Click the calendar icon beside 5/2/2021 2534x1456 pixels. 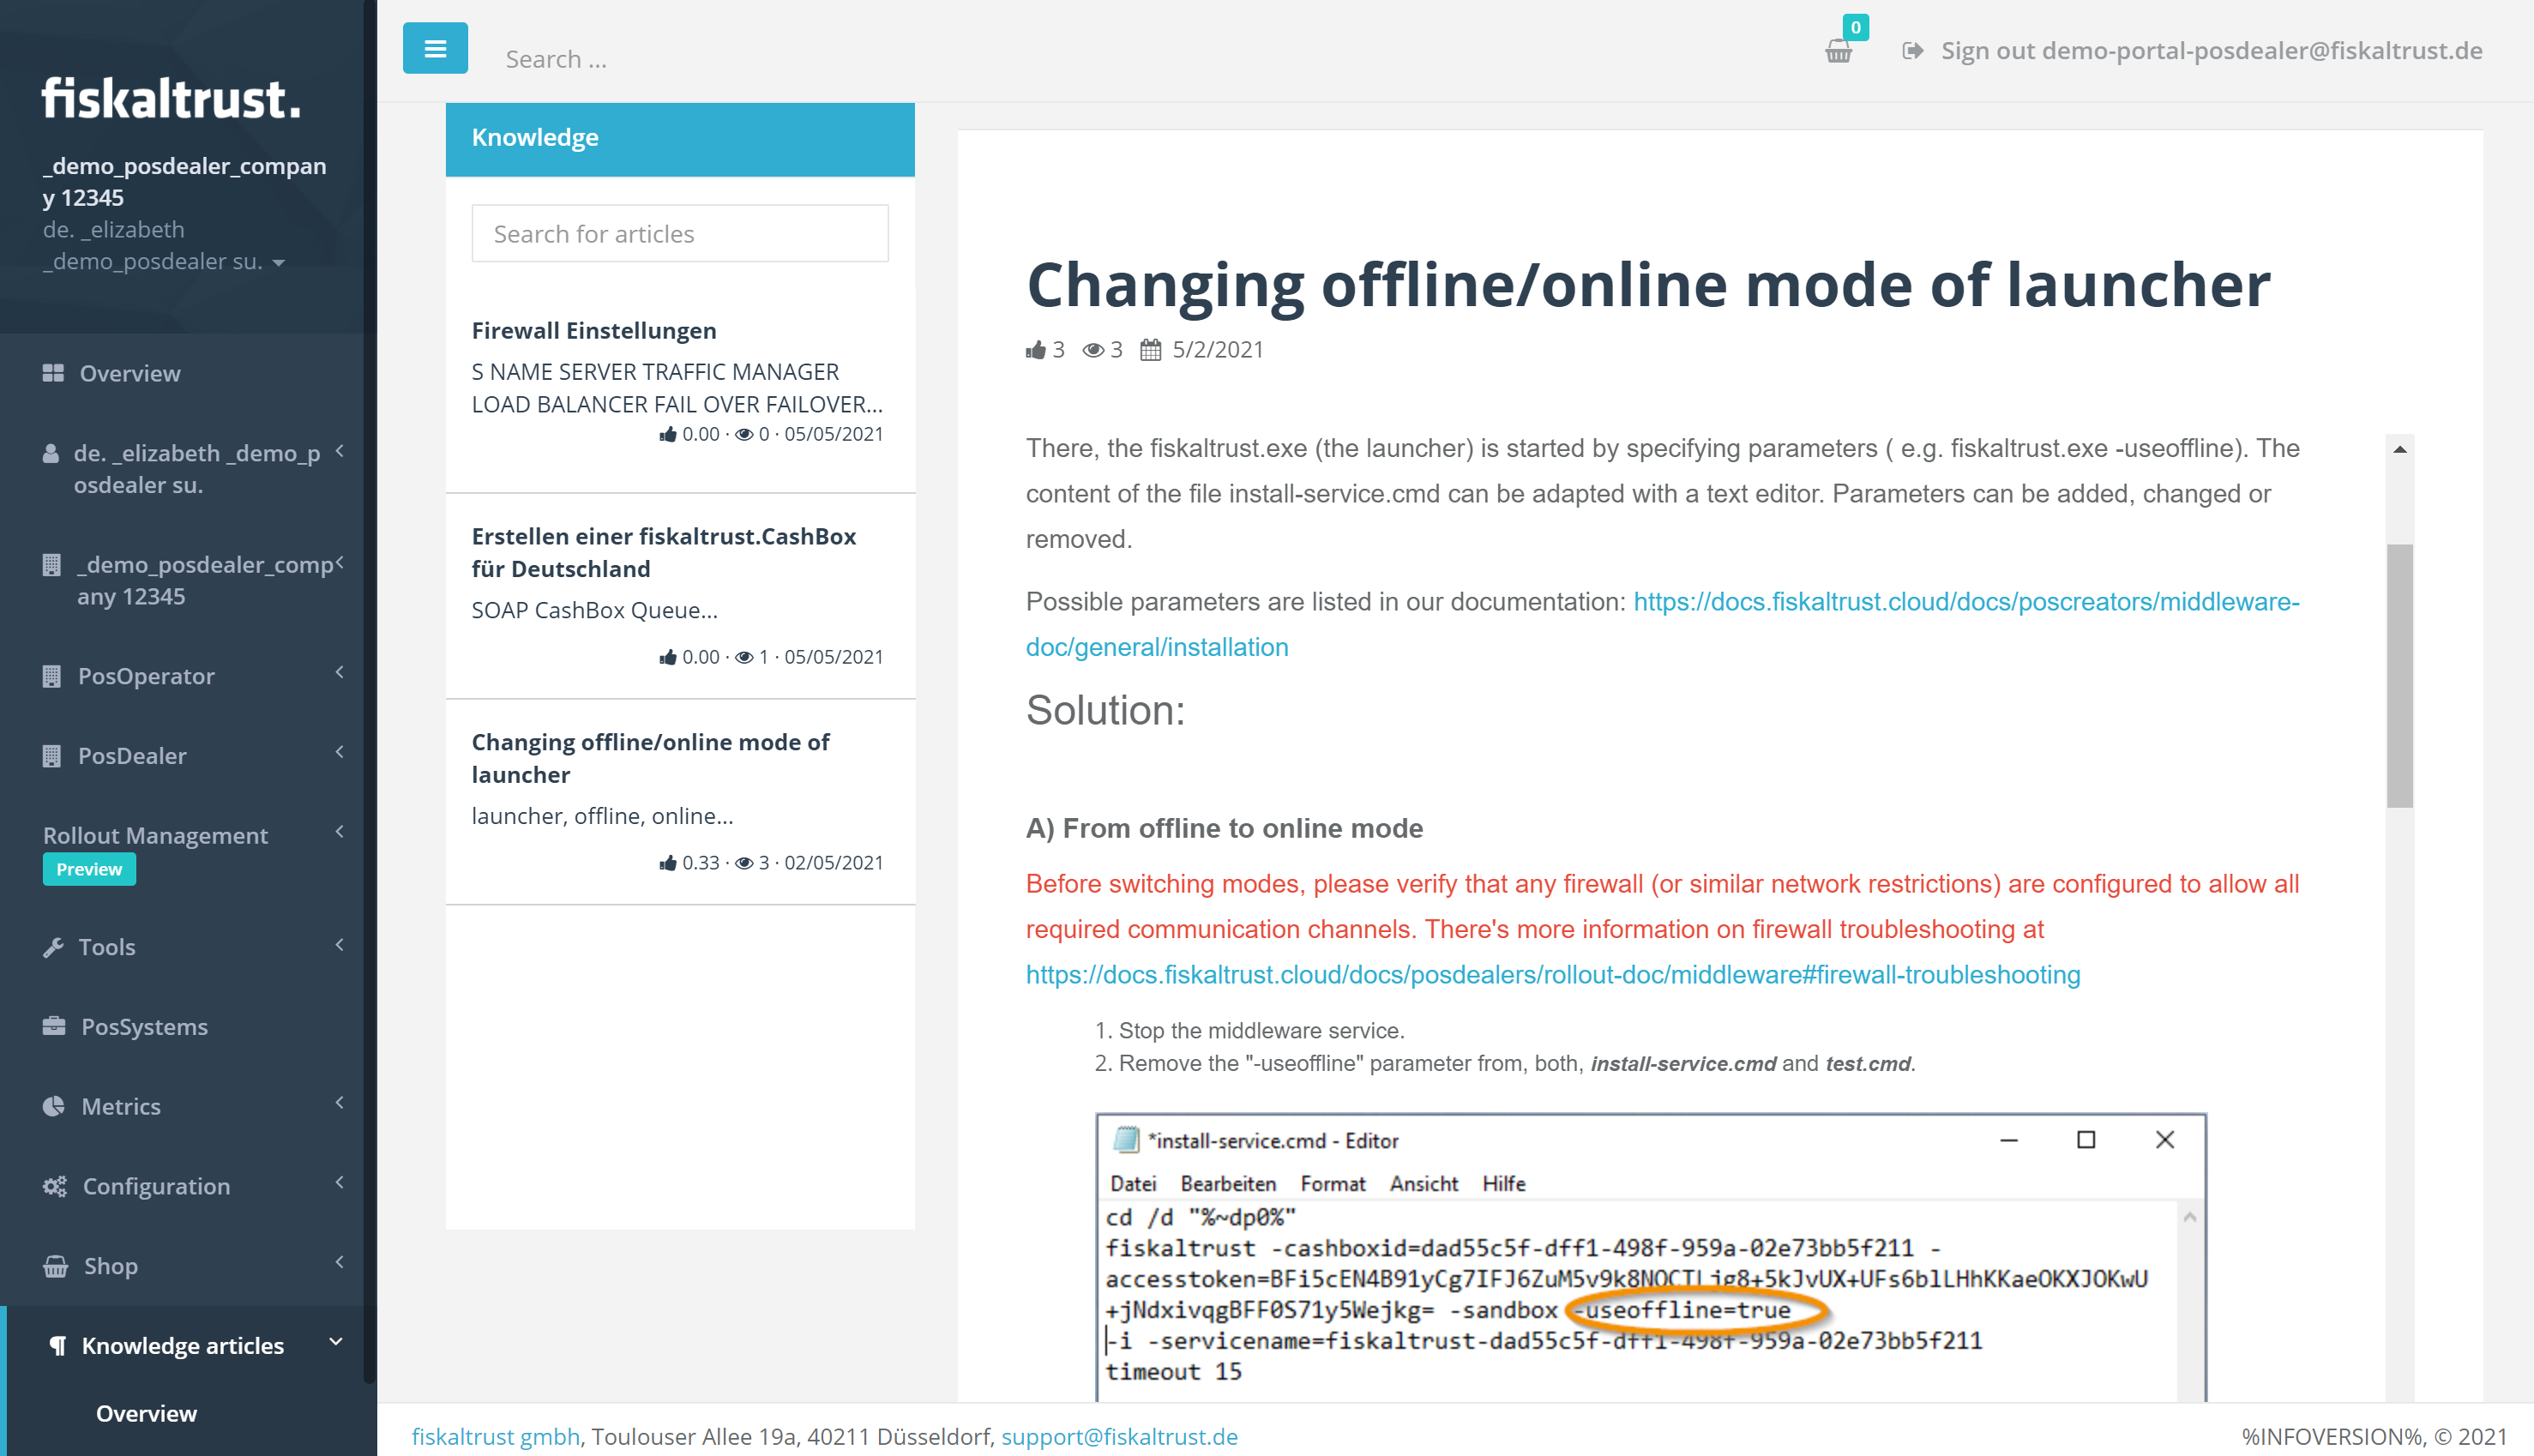pyautogui.click(x=1151, y=350)
